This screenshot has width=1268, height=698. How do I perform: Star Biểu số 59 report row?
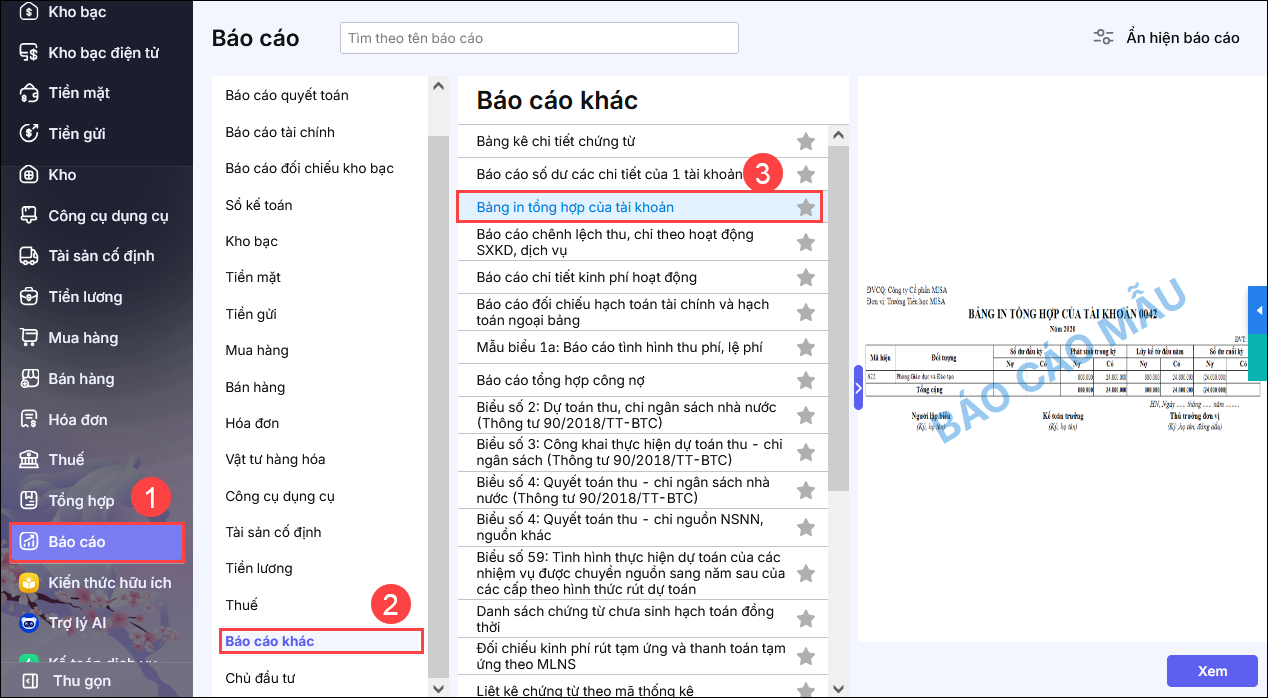806,574
